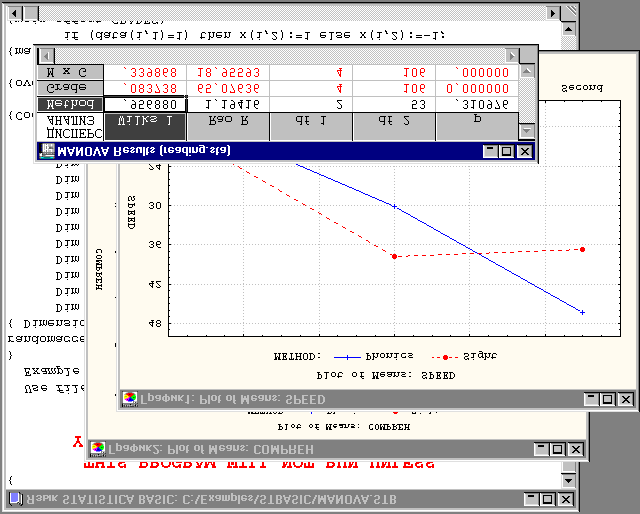Activate the Plot of Means: COMPREH title bar
This screenshot has width=640, height=514.
coord(337,449)
